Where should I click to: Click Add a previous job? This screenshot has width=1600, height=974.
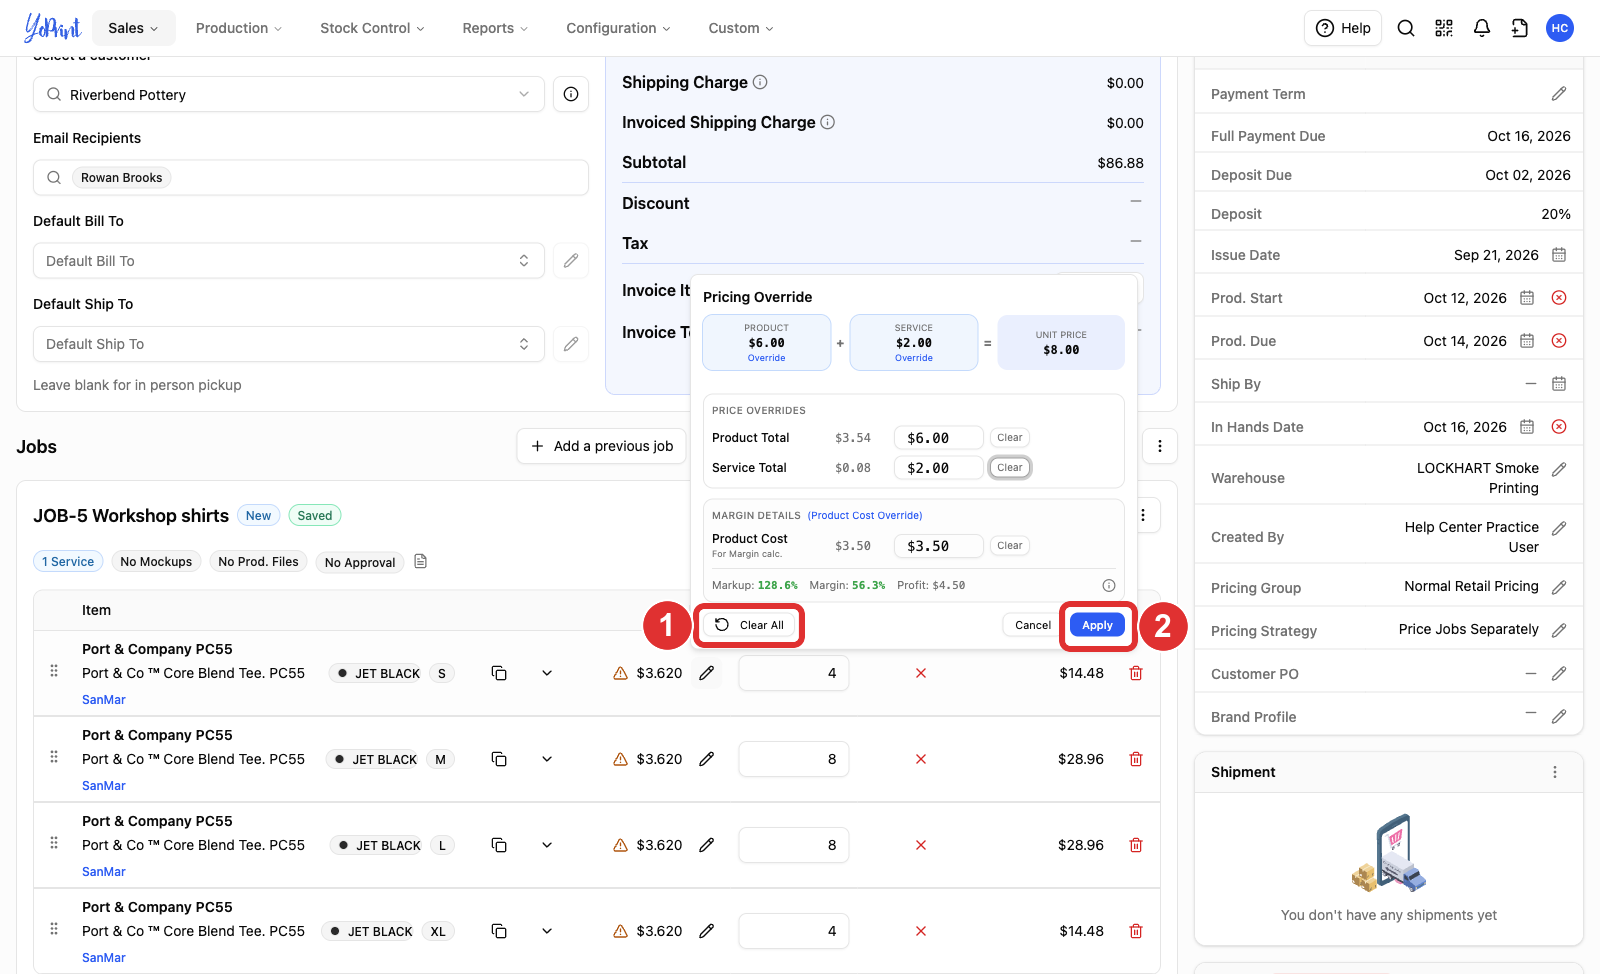pyautogui.click(x=602, y=446)
